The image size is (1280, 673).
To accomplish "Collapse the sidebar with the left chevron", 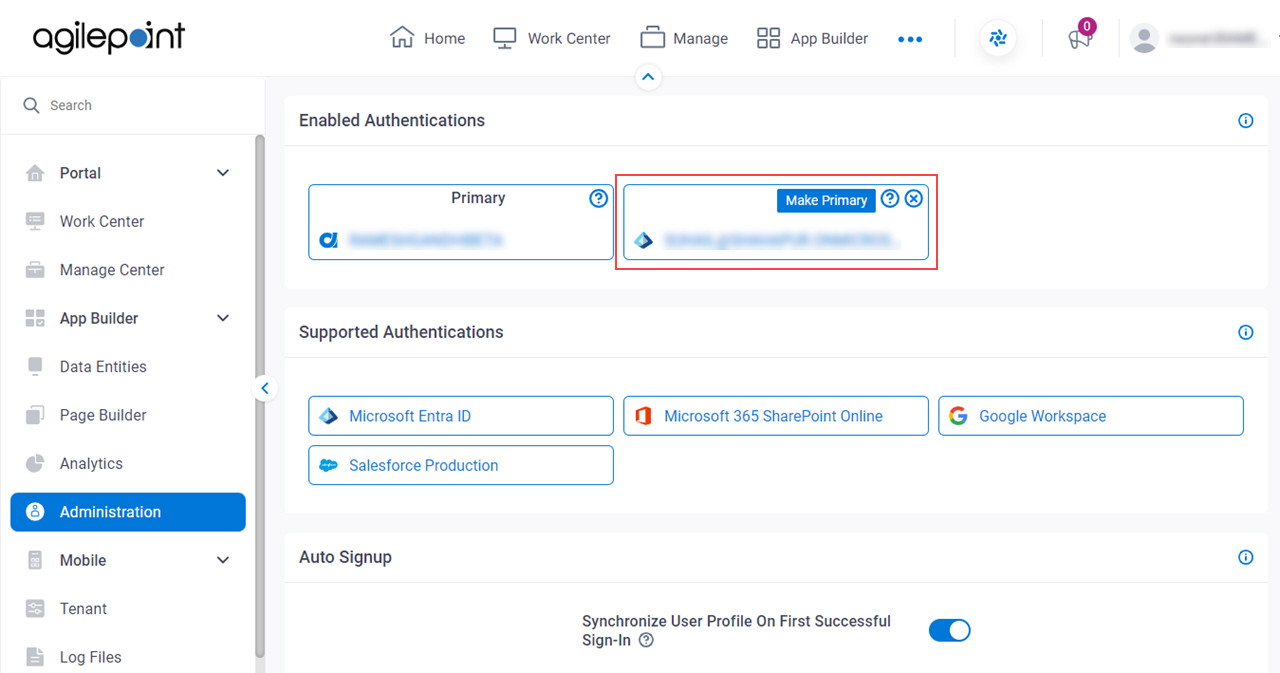I will coord(264,388).
